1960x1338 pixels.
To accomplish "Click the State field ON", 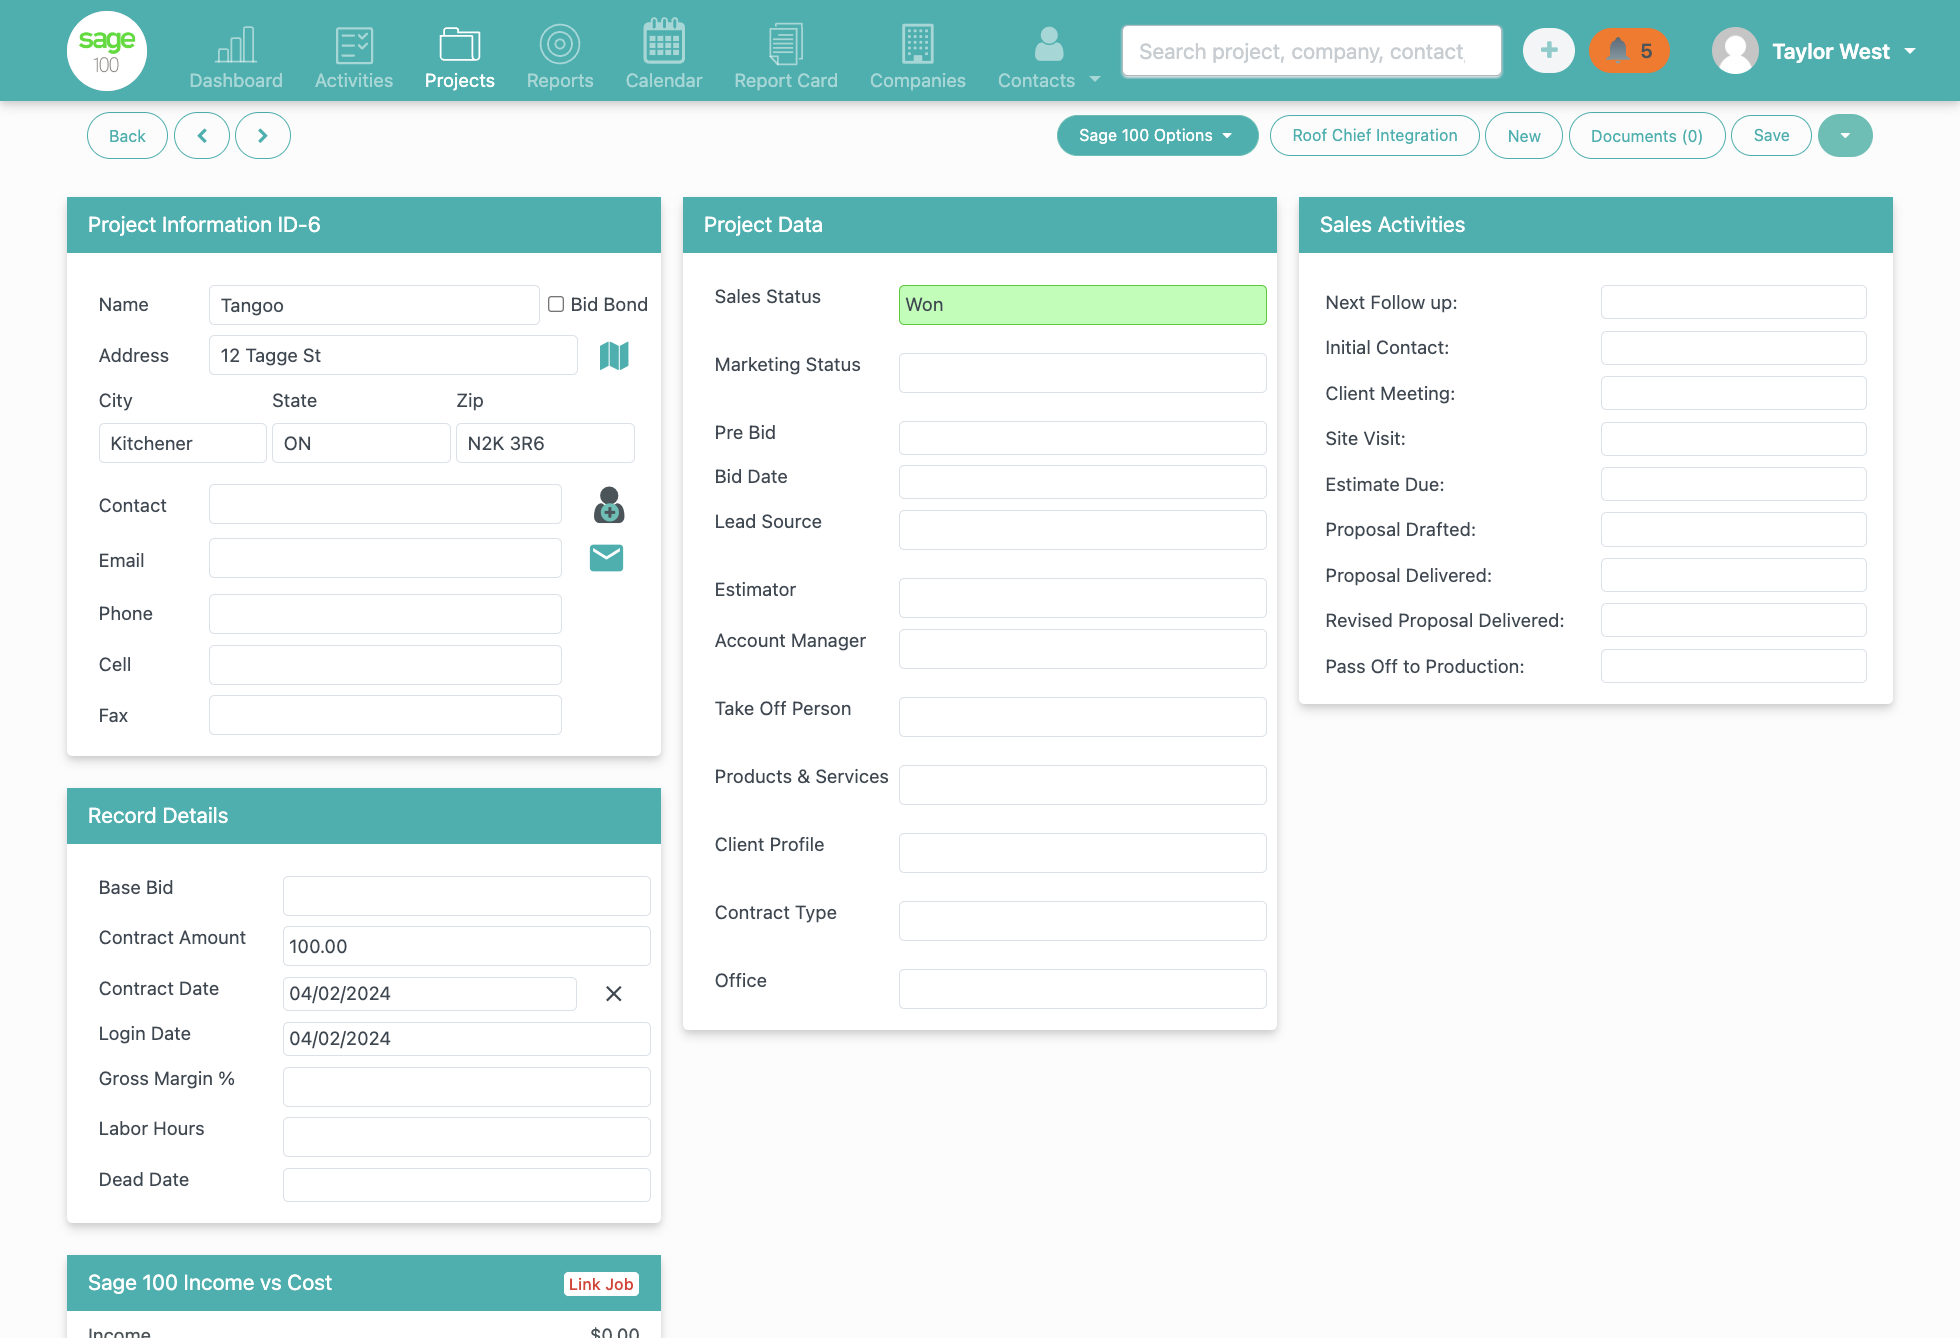I will tap(361, 443).
